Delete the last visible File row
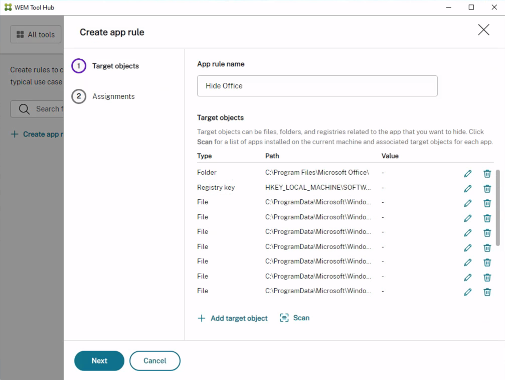The width and height of the screenshot is (505, 380). click(x=487, y=292)
